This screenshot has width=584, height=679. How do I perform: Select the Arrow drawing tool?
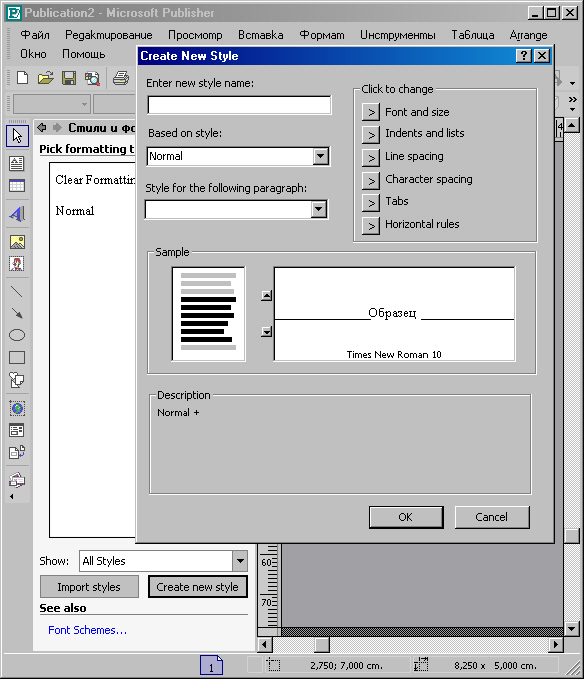(17, 313)
